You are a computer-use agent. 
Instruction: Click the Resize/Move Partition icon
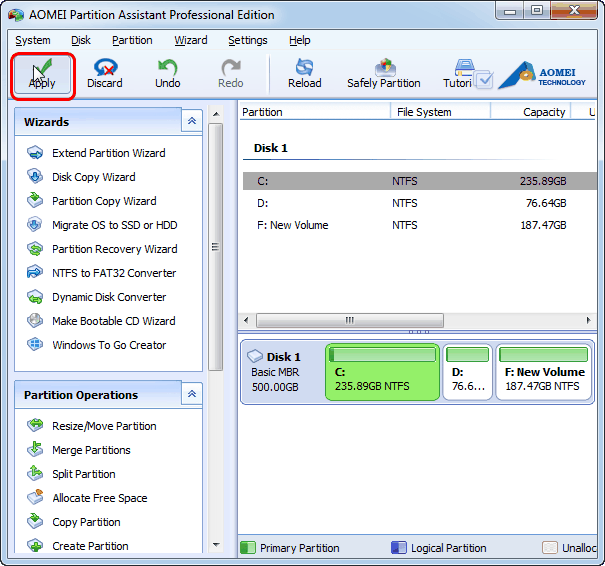(x=35, y=426)
